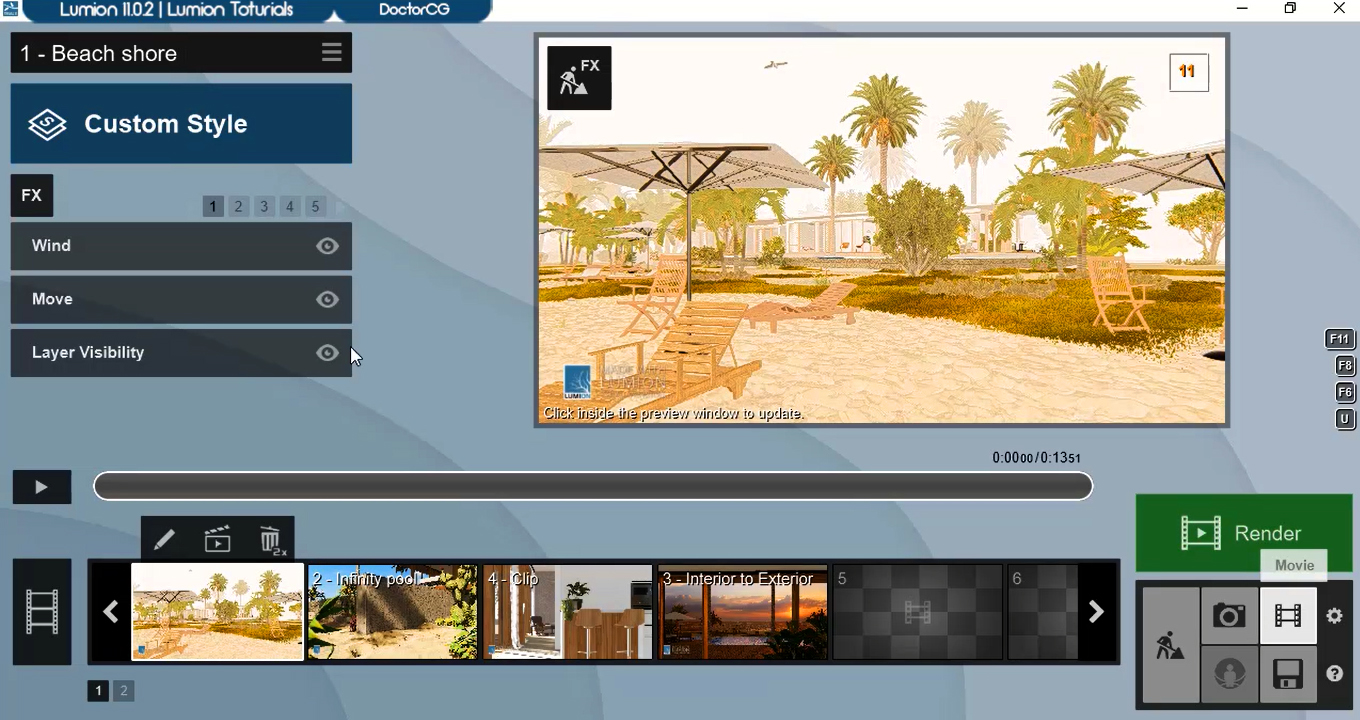Close the Lumion window
The height and width of the screenshot is (720, 1360).
tap(1339, 9)
